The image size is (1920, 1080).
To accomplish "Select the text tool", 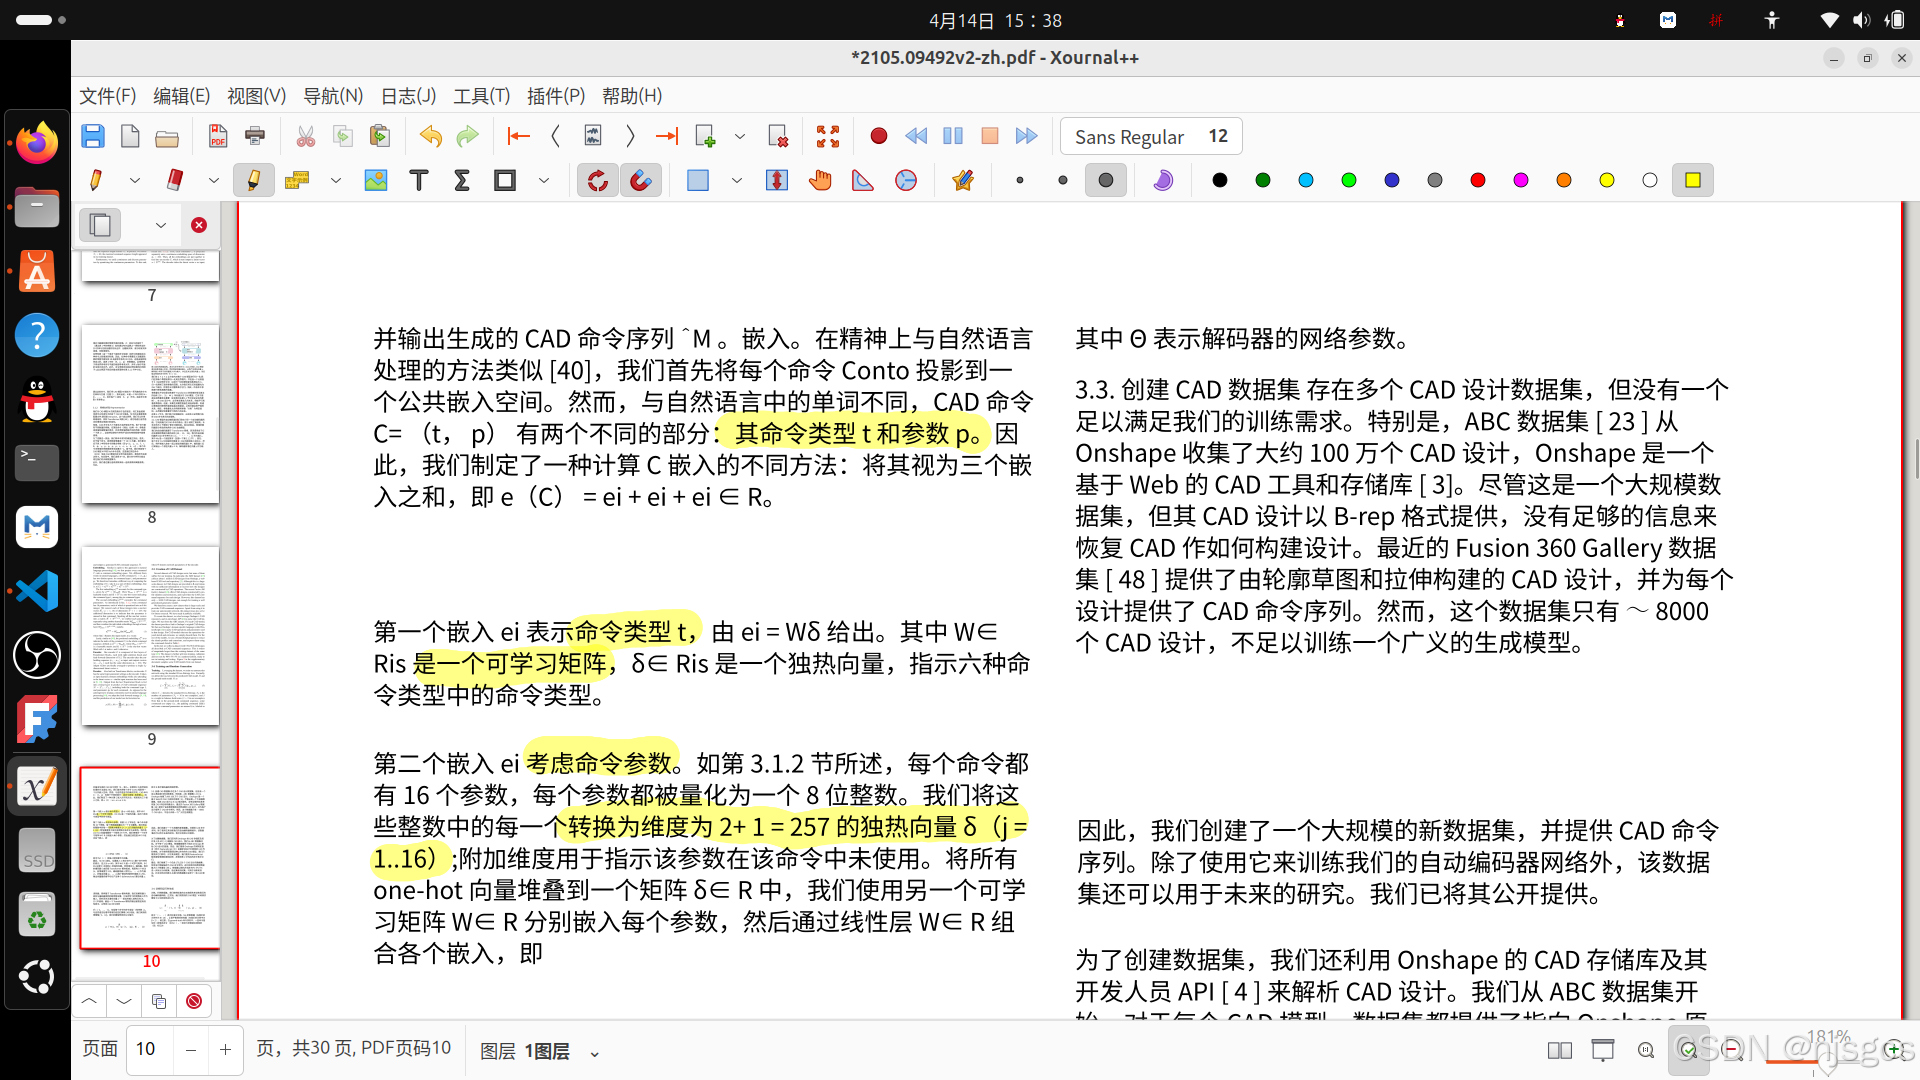I will pyautogui.click(x=419, y=180).
